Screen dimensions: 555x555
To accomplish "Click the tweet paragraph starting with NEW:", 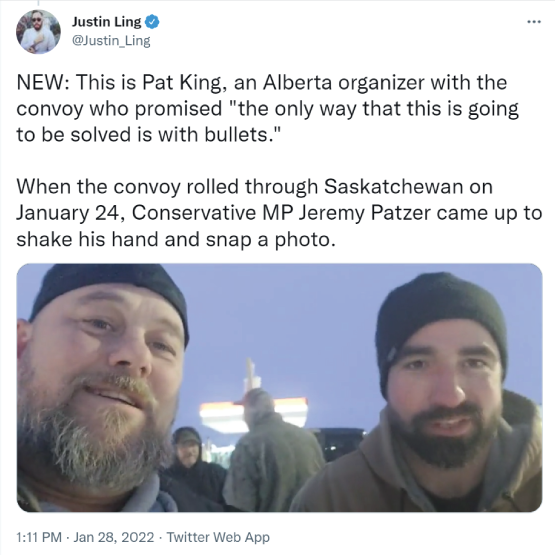I will 267,109.
